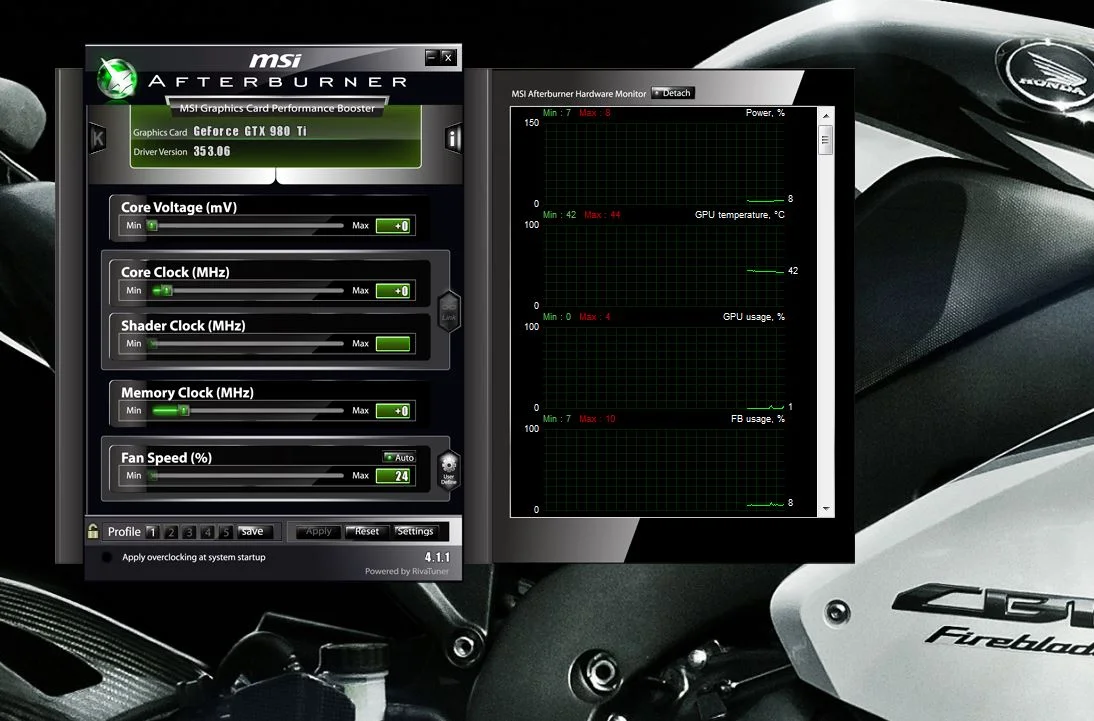Click the Kombustor K icon
The image size is (1094, 721).
(x=98, y=138)
